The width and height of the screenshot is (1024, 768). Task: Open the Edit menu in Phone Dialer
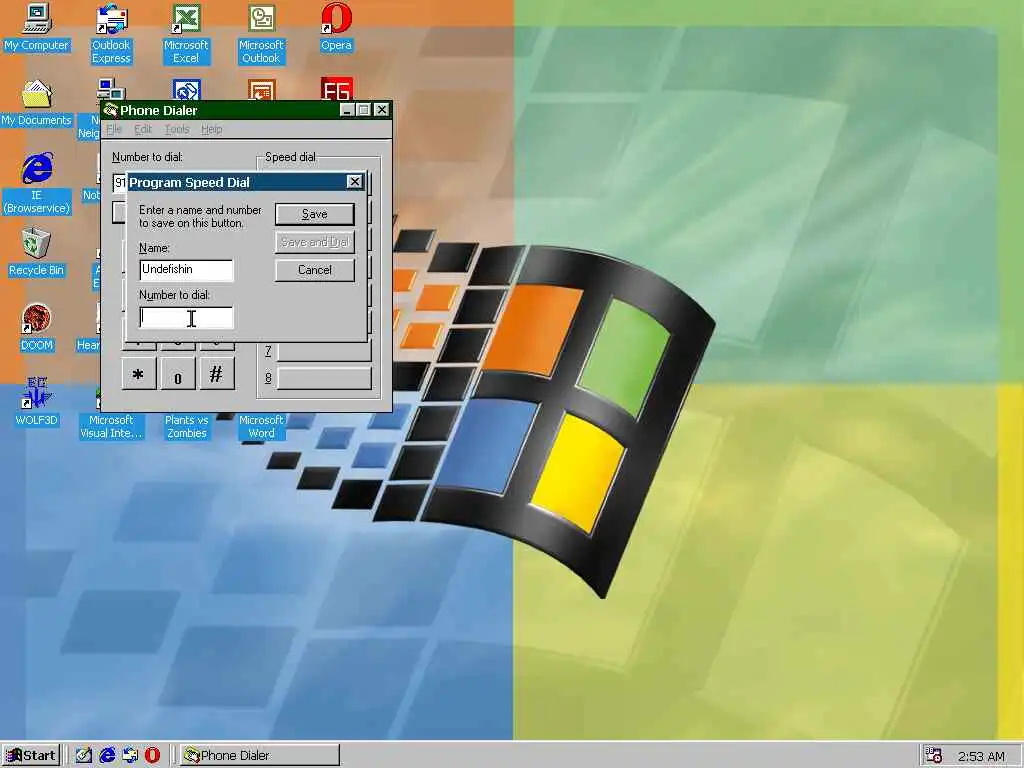tap(143, 129)
